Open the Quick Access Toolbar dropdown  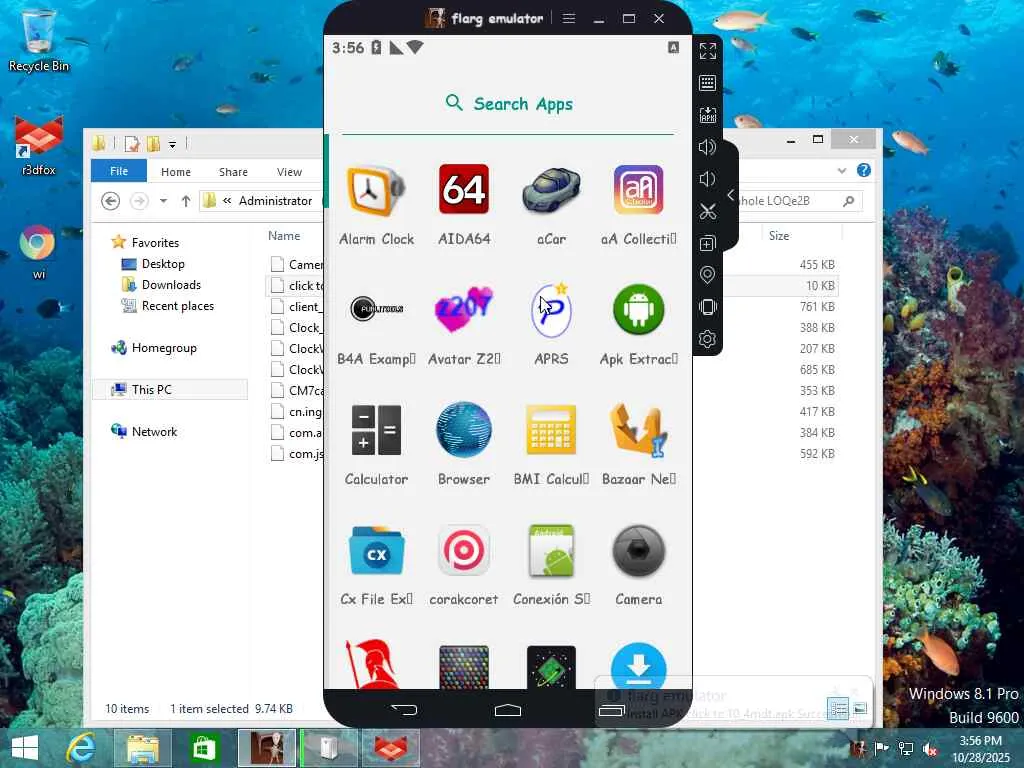(172, 144)
